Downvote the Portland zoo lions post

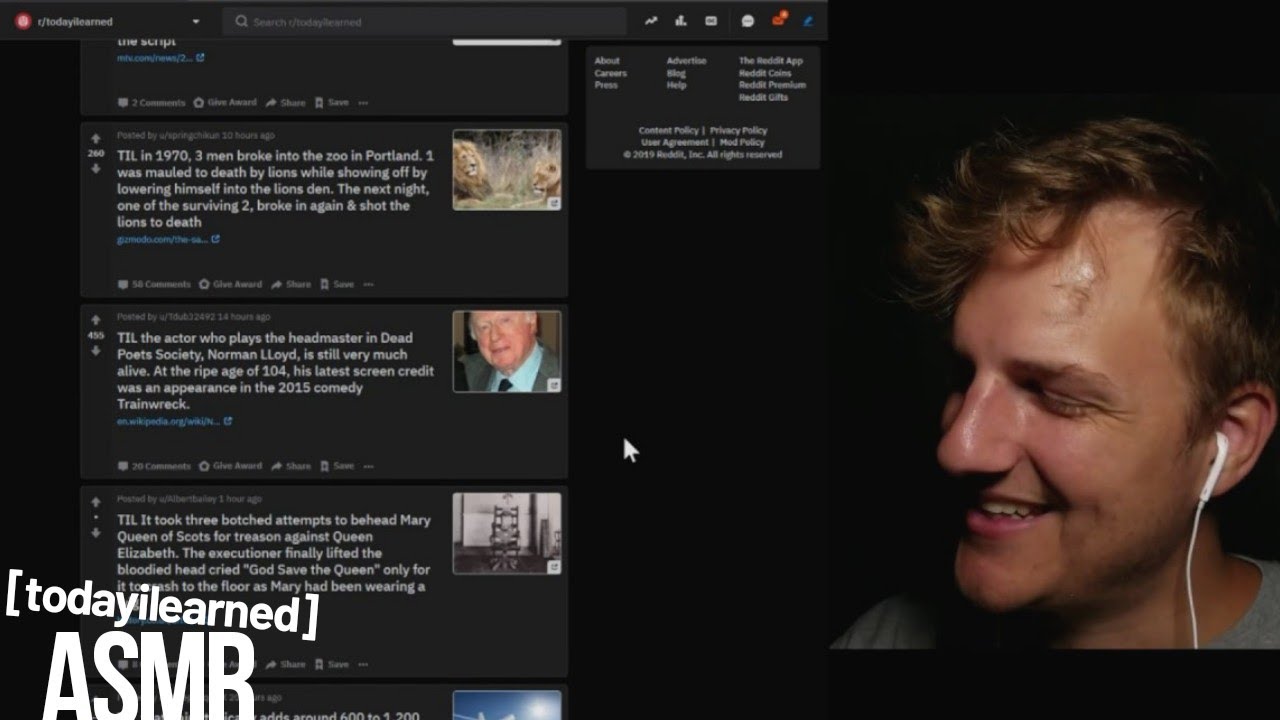tap(96, 168)
